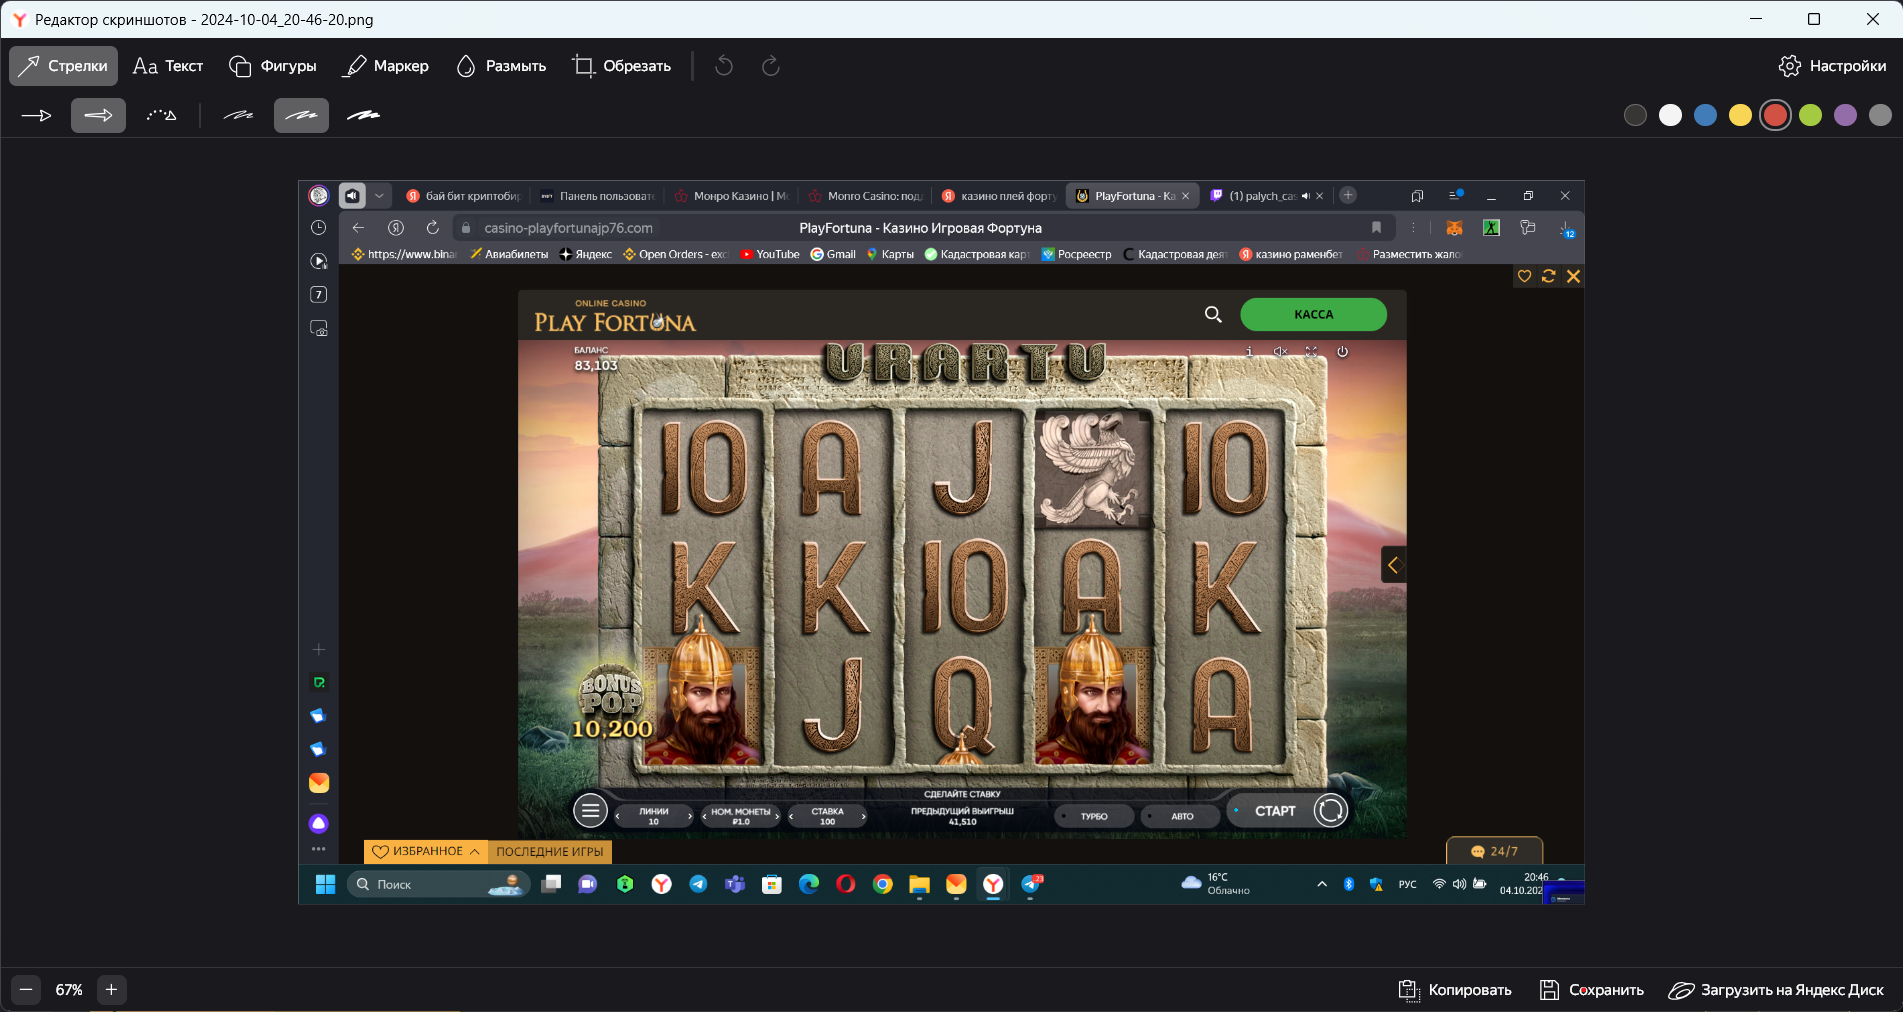This screenshot has width=1903, height=1012.
Task: Choose the dotted curved arrow style
Action: pos(161,116)
